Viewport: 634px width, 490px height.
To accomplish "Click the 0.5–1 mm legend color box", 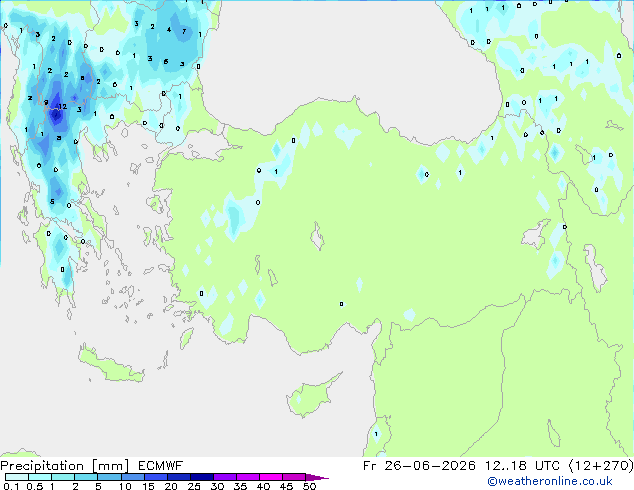I will (40, 477).
